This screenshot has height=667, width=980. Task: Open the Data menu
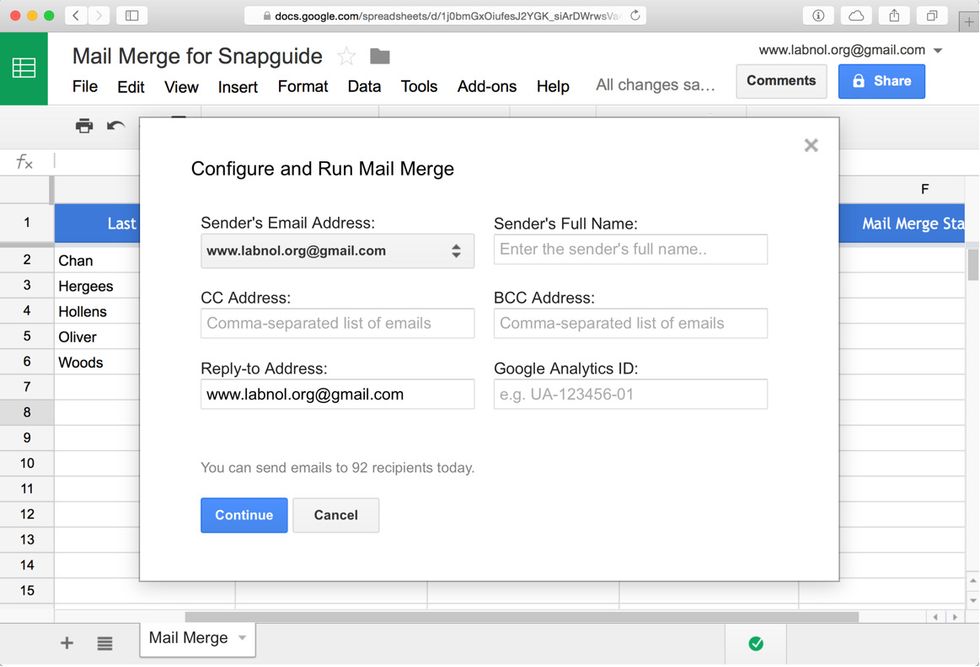point(364,87)
